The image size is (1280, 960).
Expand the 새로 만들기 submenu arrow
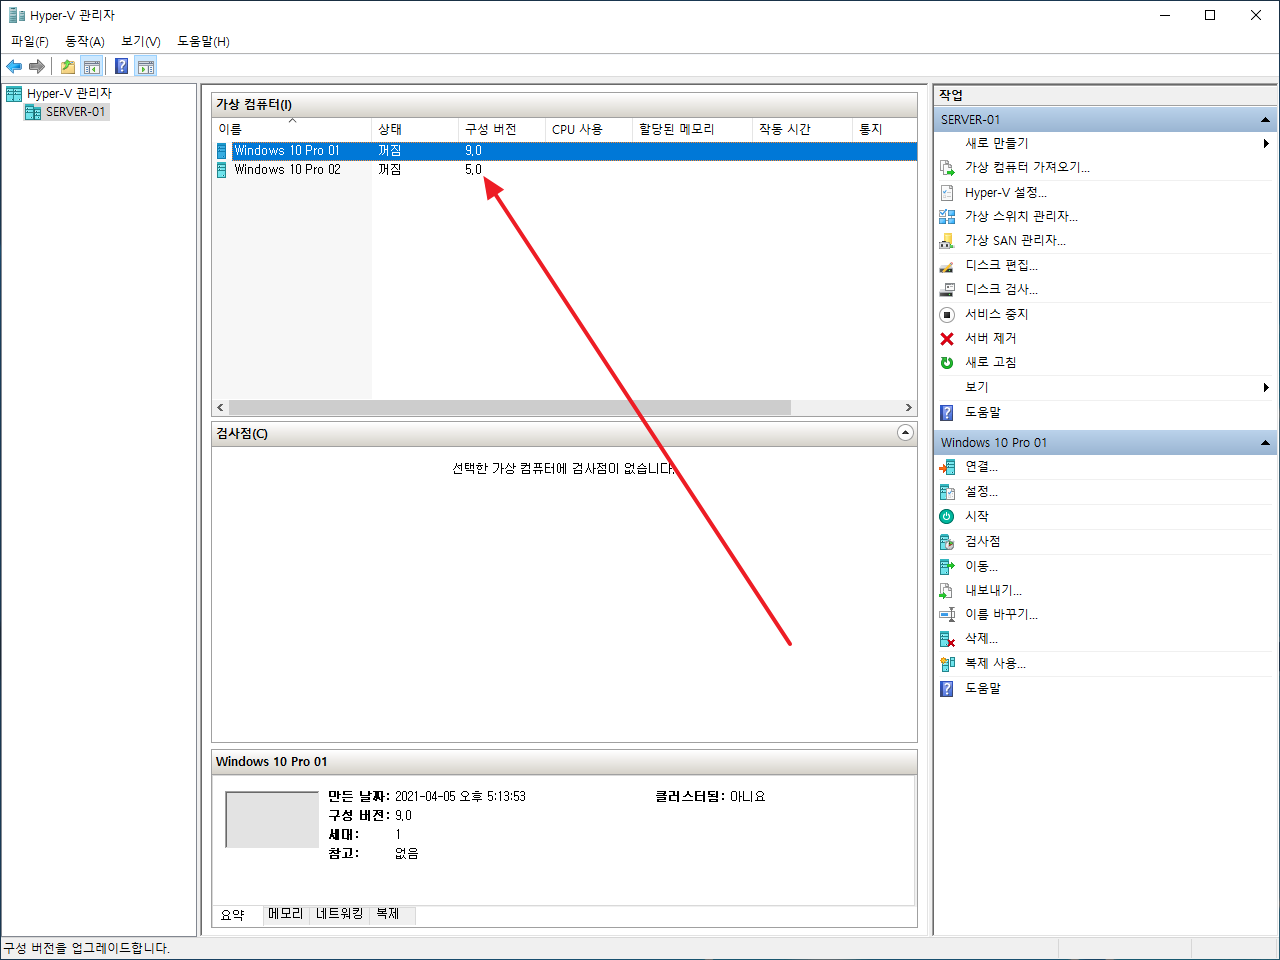point(1266,144)
